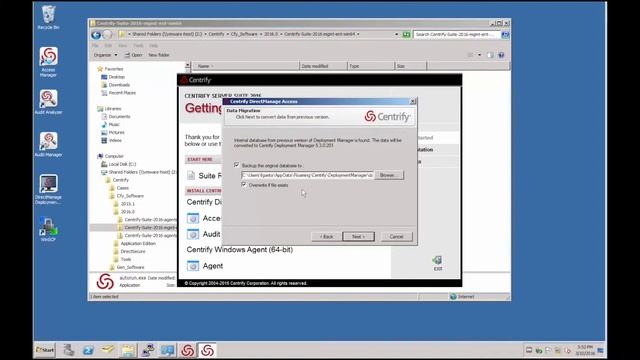The width and height of the screenshot is (640, 360).
Task: Toggle Backup the original database checkbox
Action: [237, 165]
